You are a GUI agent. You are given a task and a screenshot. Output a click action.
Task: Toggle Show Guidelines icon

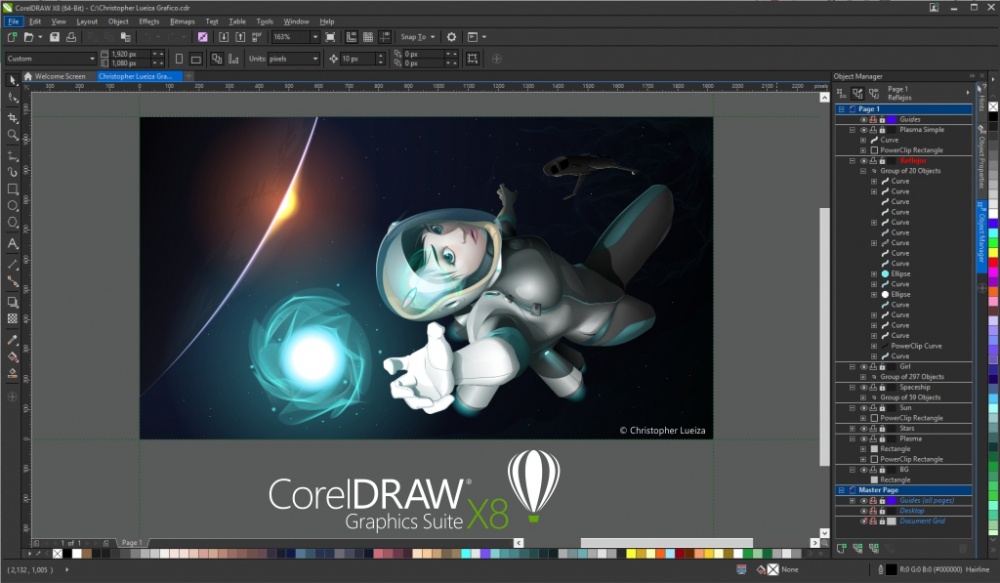tap(385, 37)
